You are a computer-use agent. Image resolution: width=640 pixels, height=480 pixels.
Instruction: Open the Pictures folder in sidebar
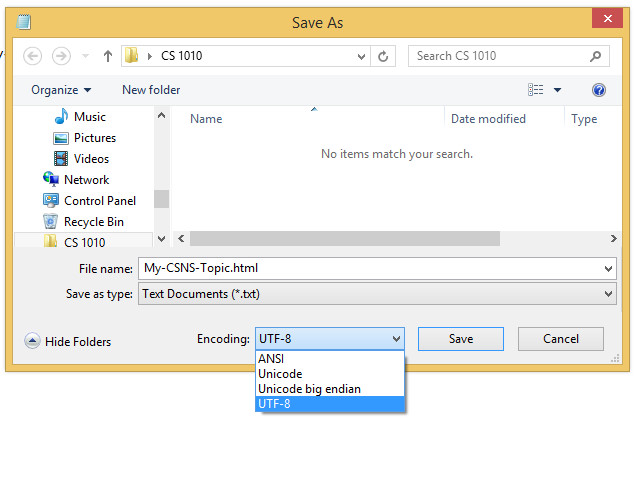point(94,138)
